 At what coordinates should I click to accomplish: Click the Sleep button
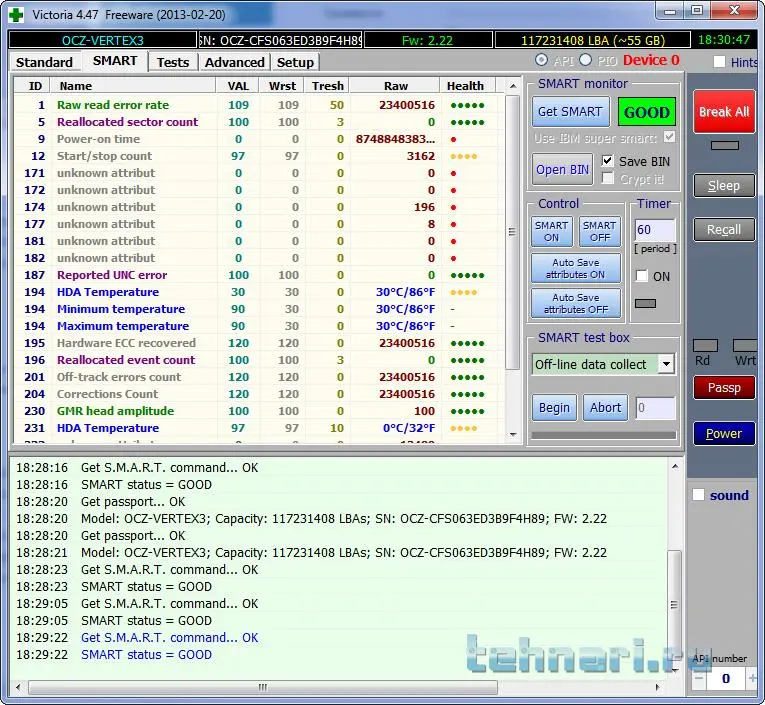pos(724,185)
